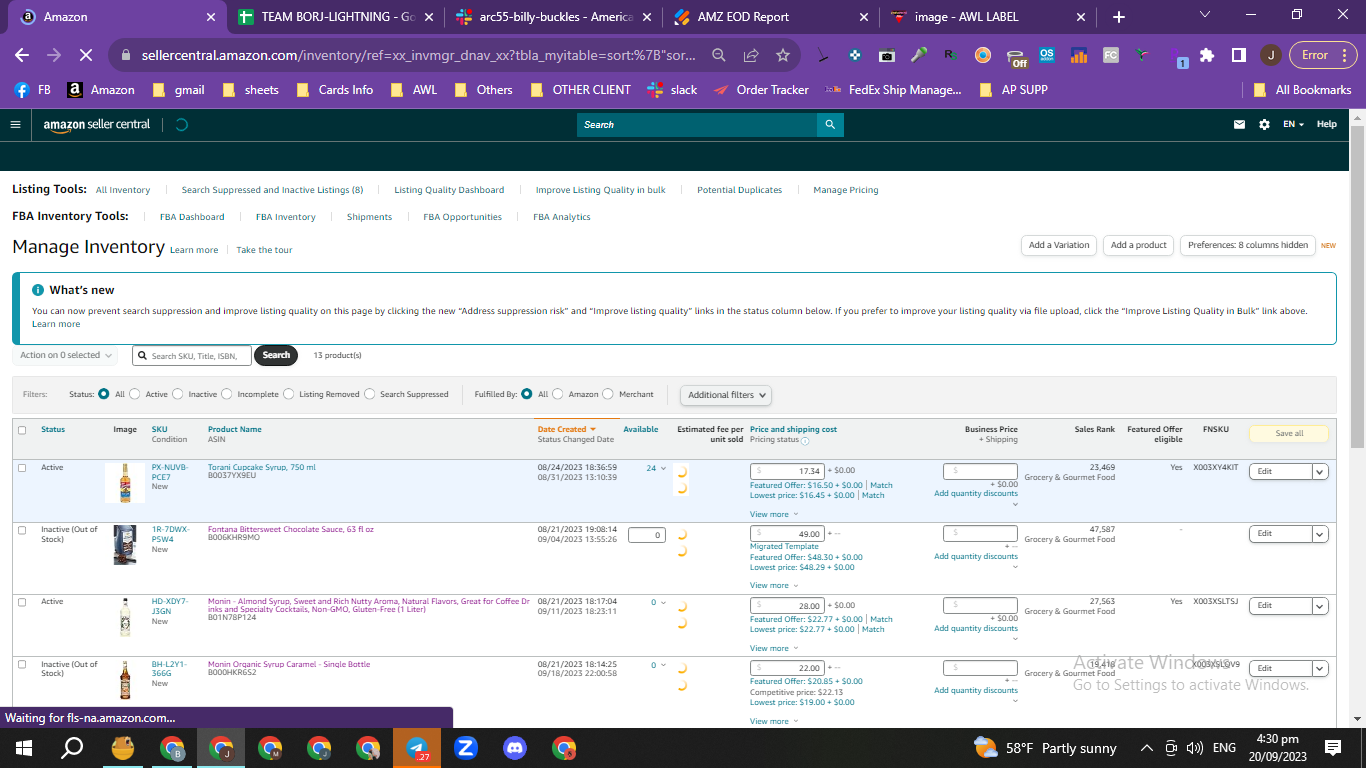
Task: Filter by Fulfilled By Amazon
Action: click(x=558, y=394)
